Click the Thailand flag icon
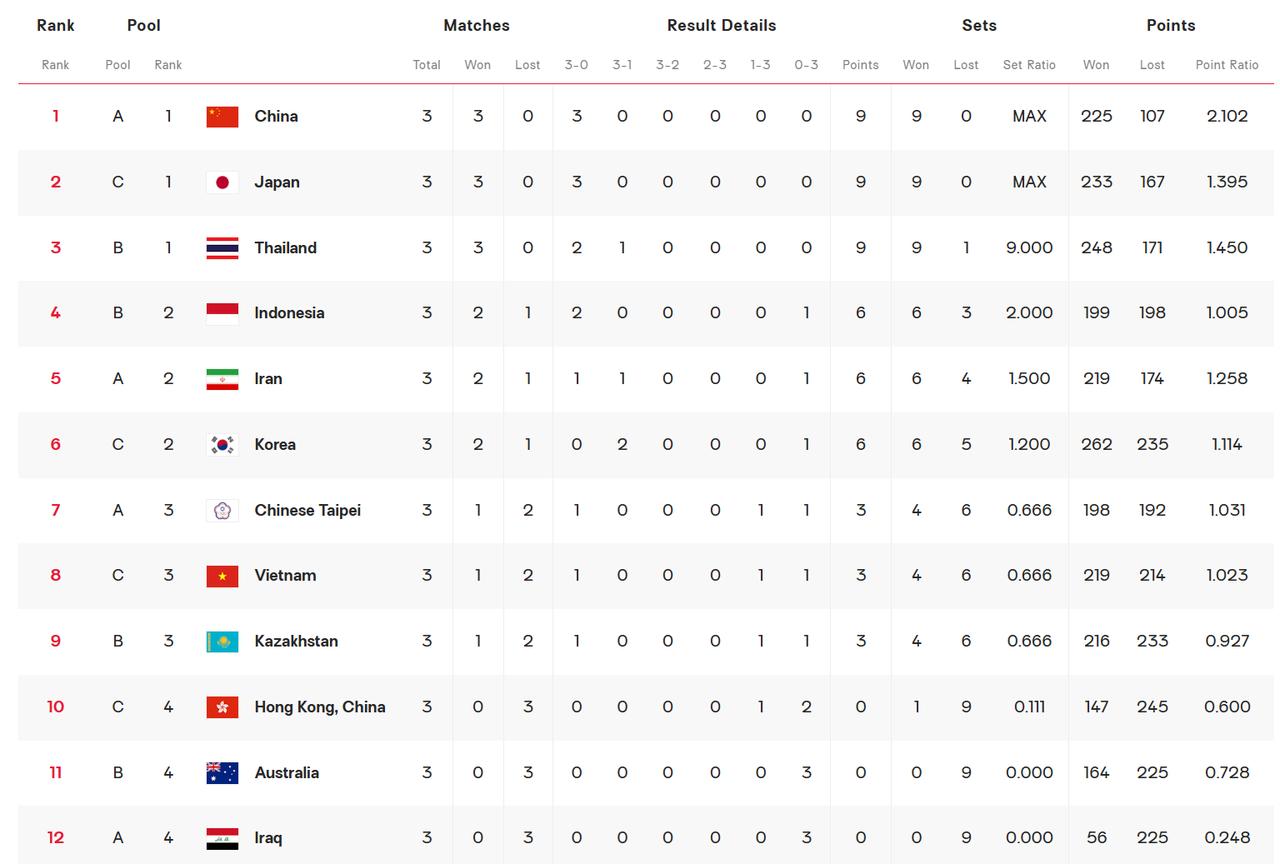Viewport: 1280px width, 864px height. (222, 248)
